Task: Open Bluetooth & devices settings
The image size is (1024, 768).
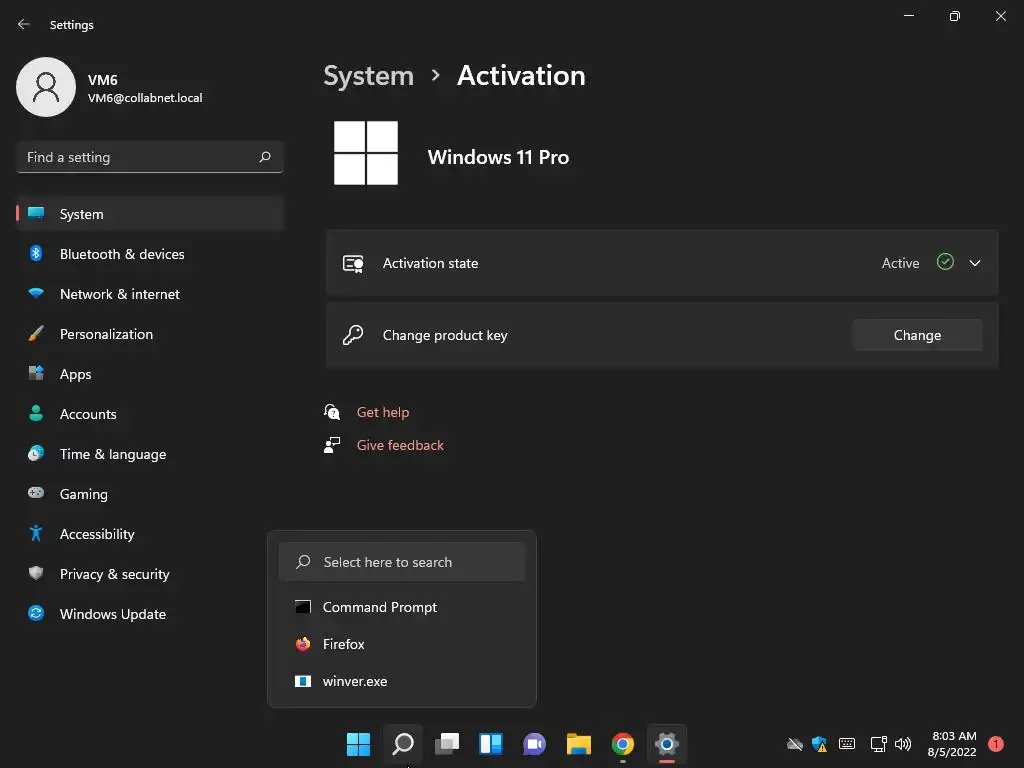Action: (x=150, y=254)
